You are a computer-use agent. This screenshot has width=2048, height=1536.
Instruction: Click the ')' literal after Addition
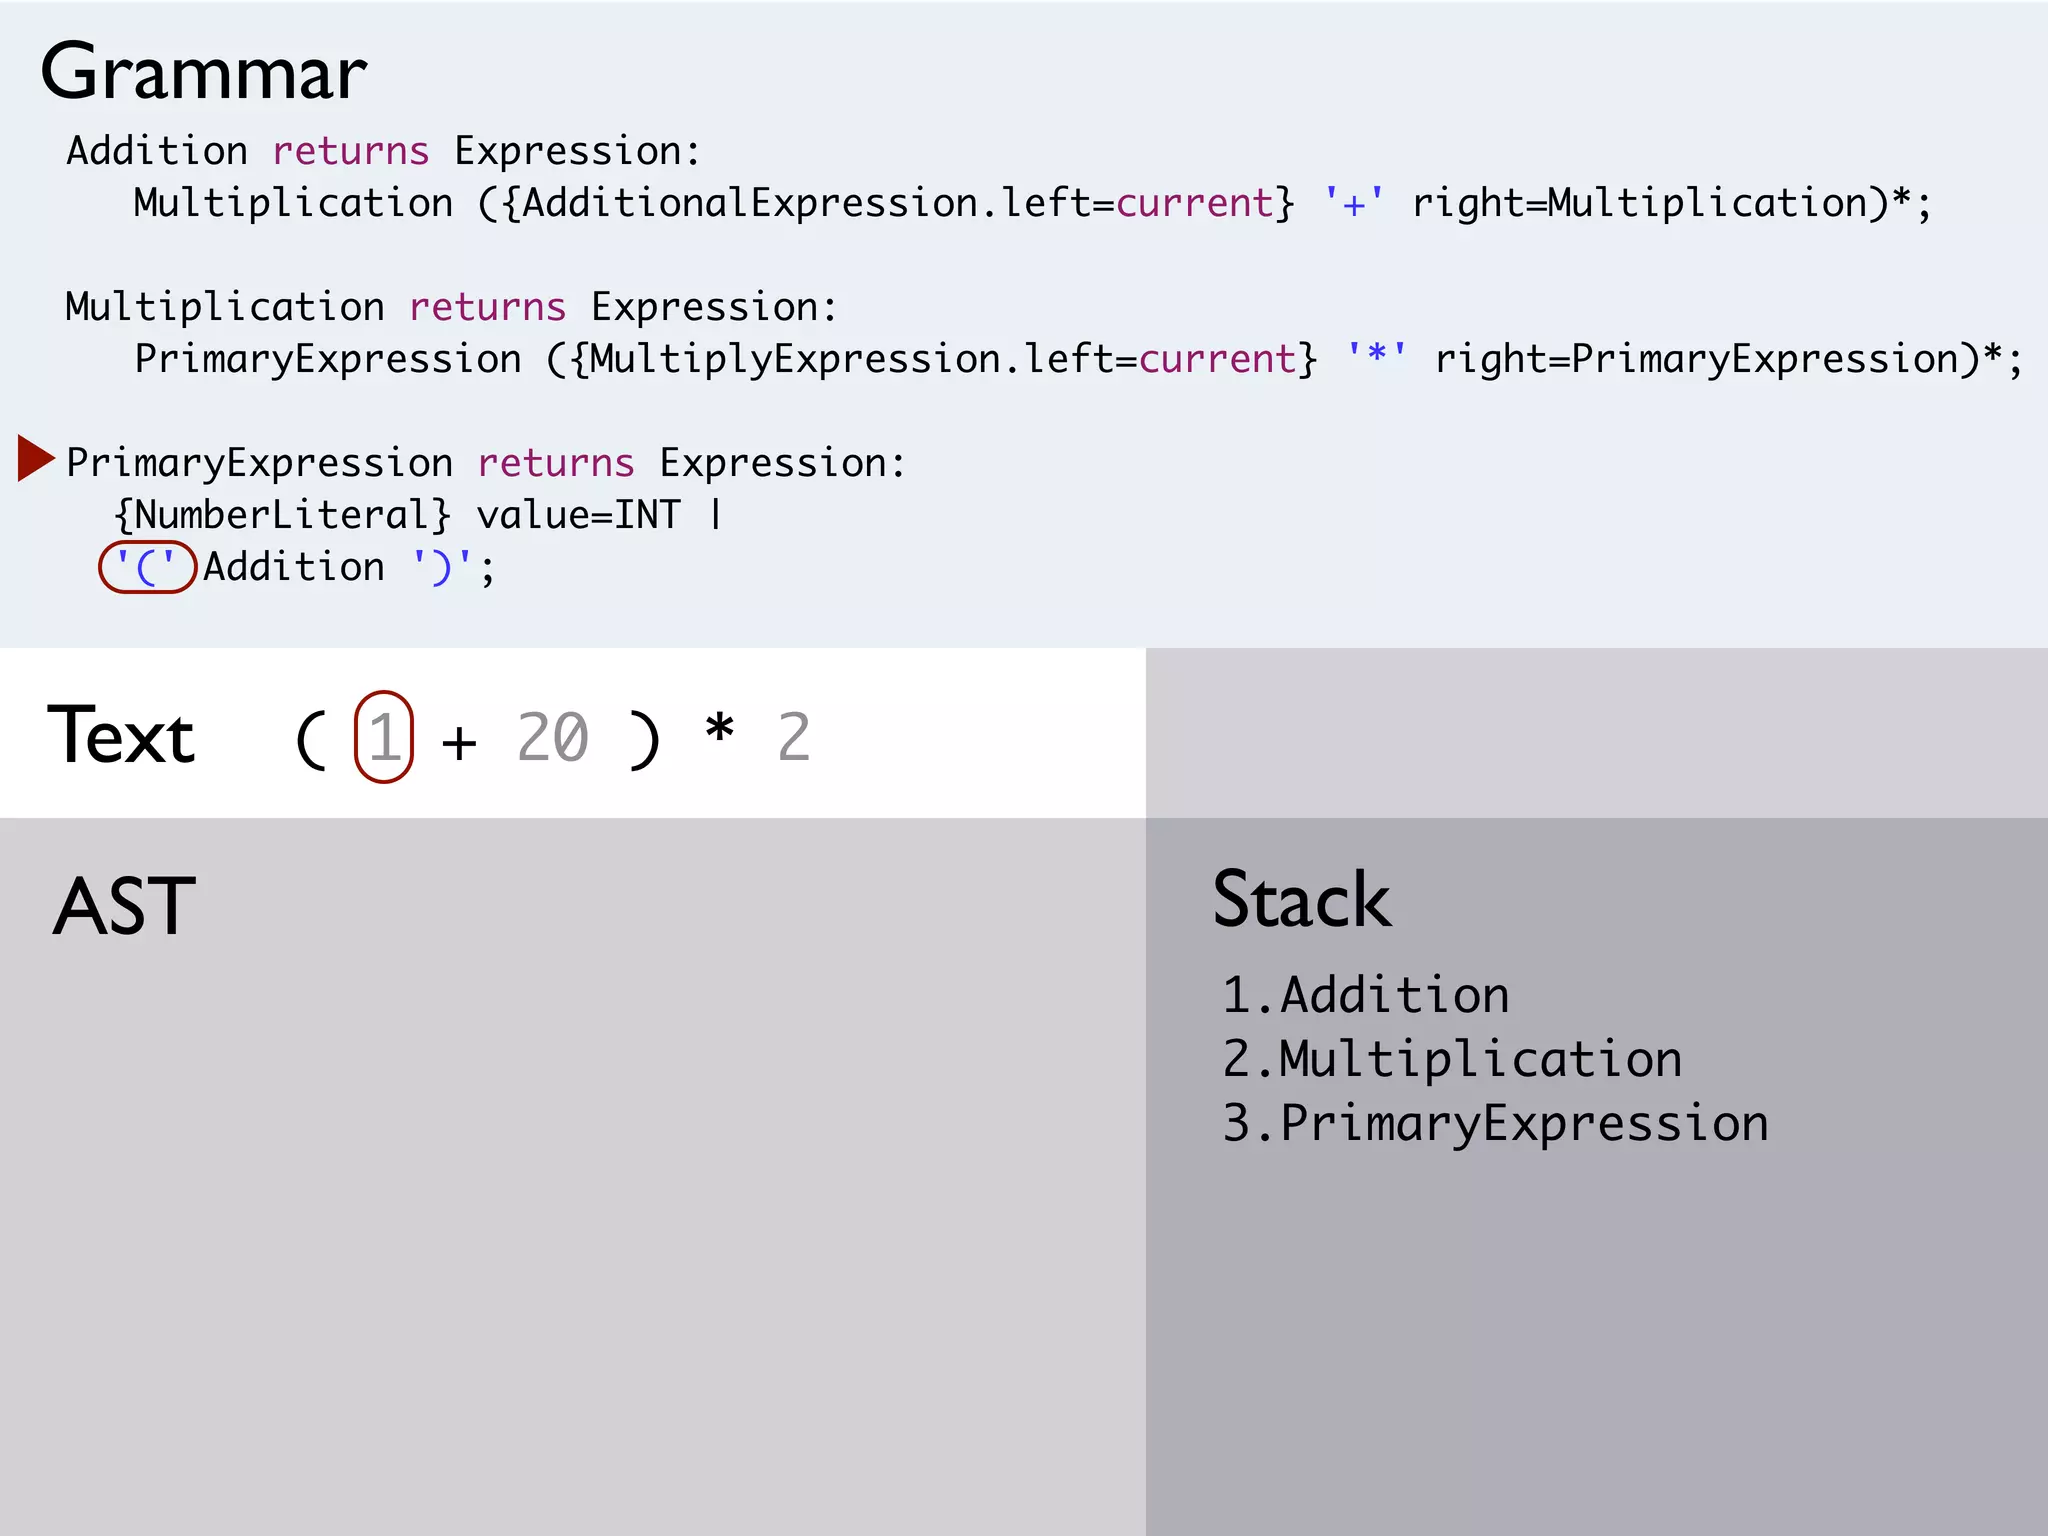[441, 567]
